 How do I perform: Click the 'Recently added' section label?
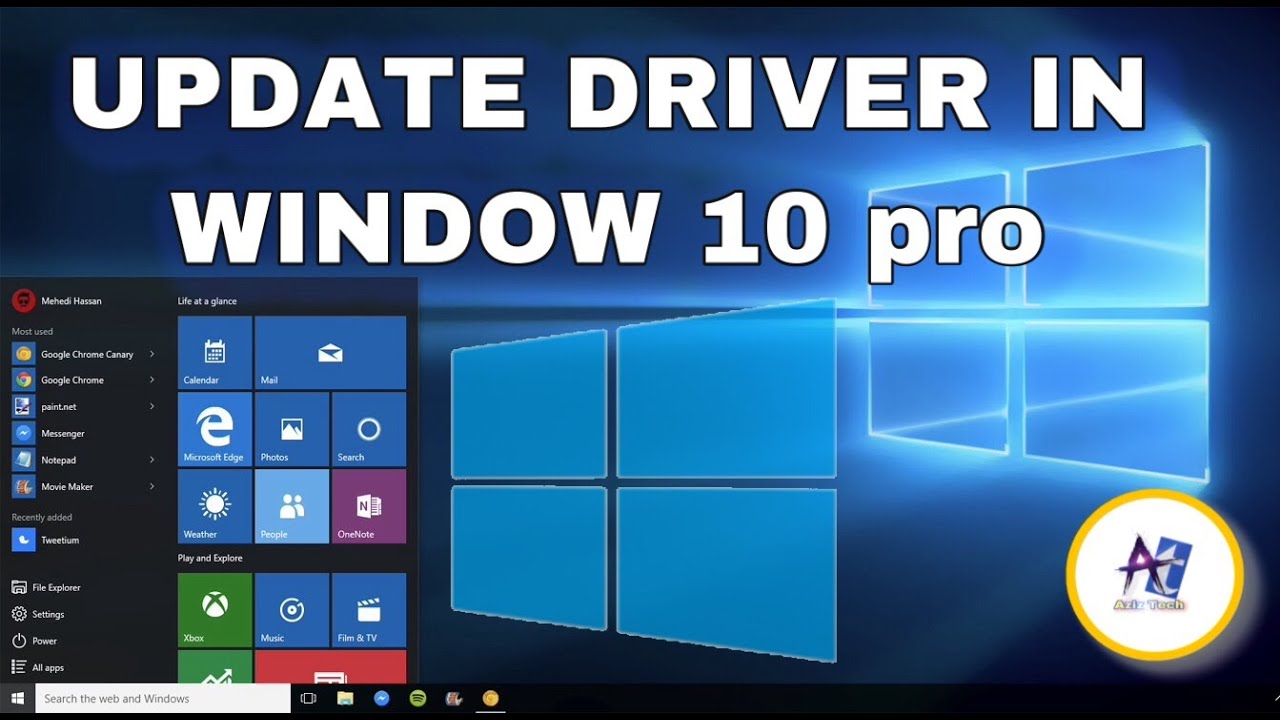tap(42, 517)
